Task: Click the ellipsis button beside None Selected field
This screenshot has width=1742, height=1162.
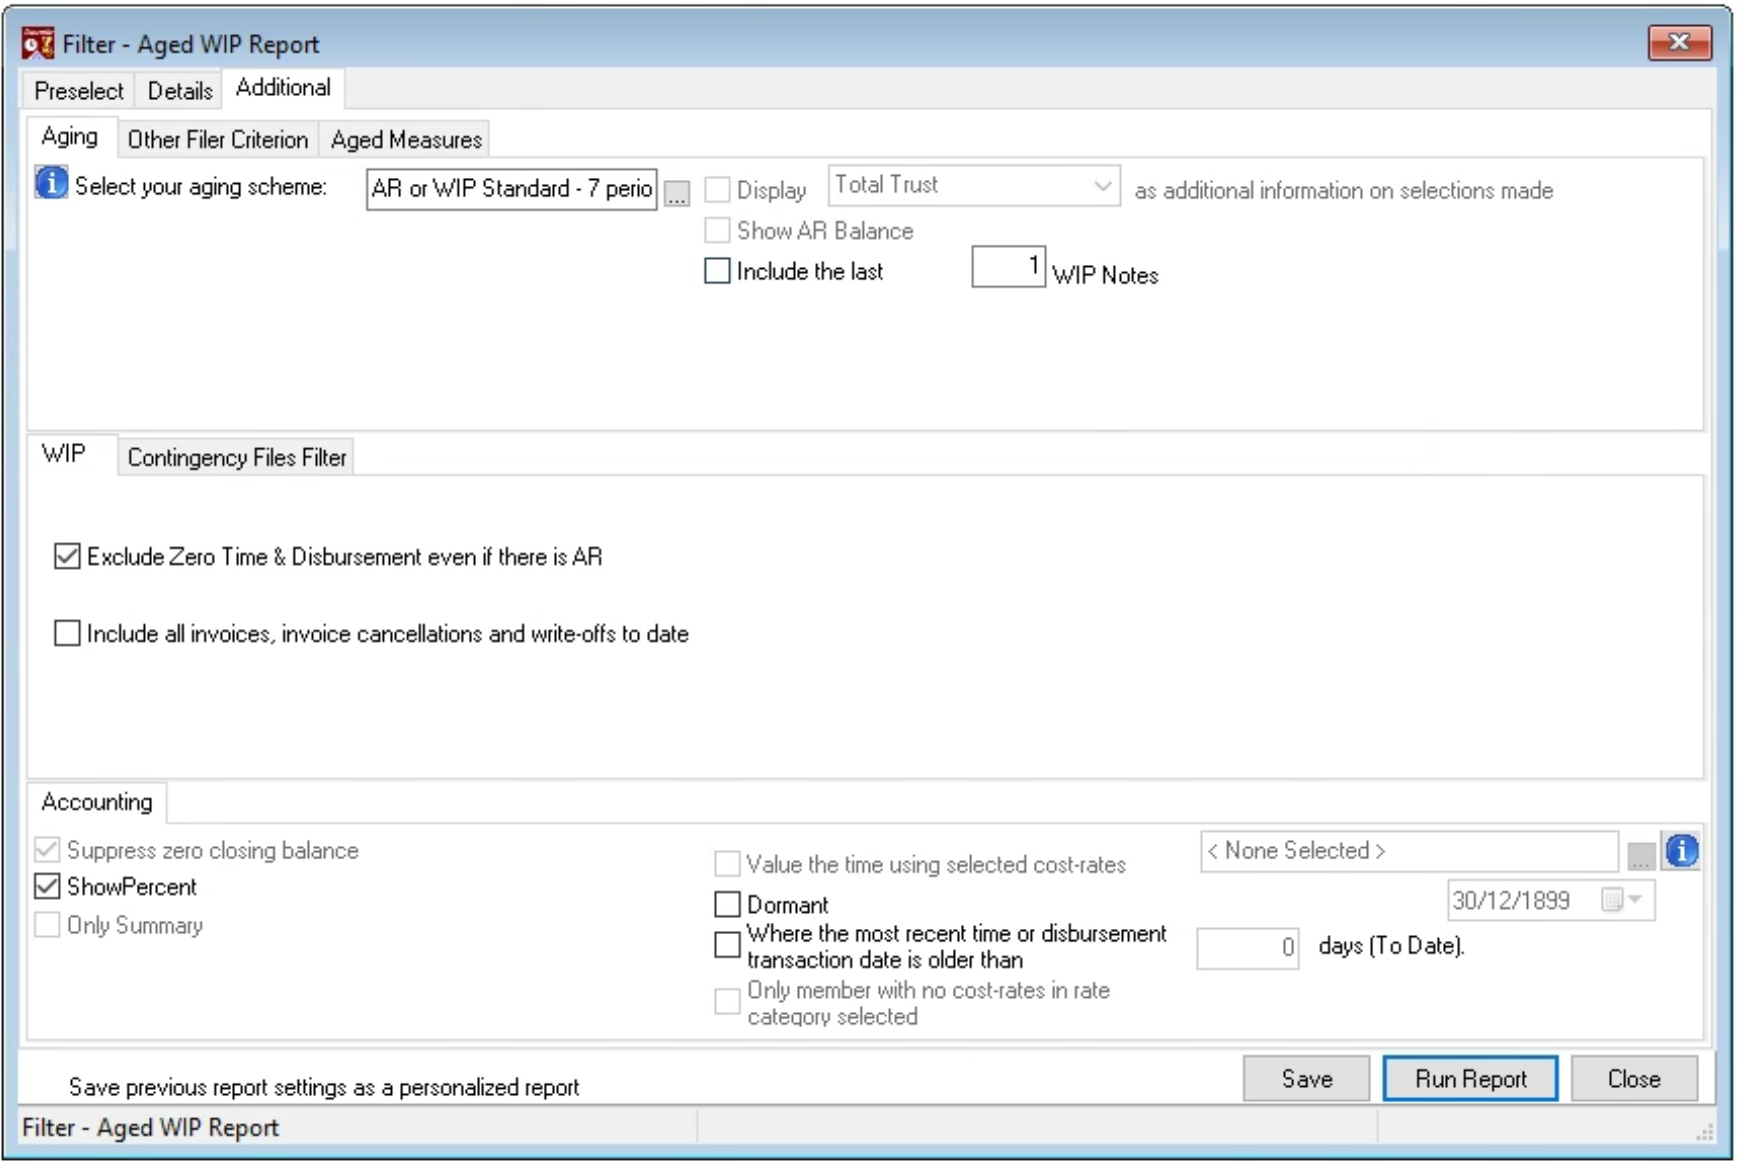Action: pyautogui.click(x=1641, y=856)
